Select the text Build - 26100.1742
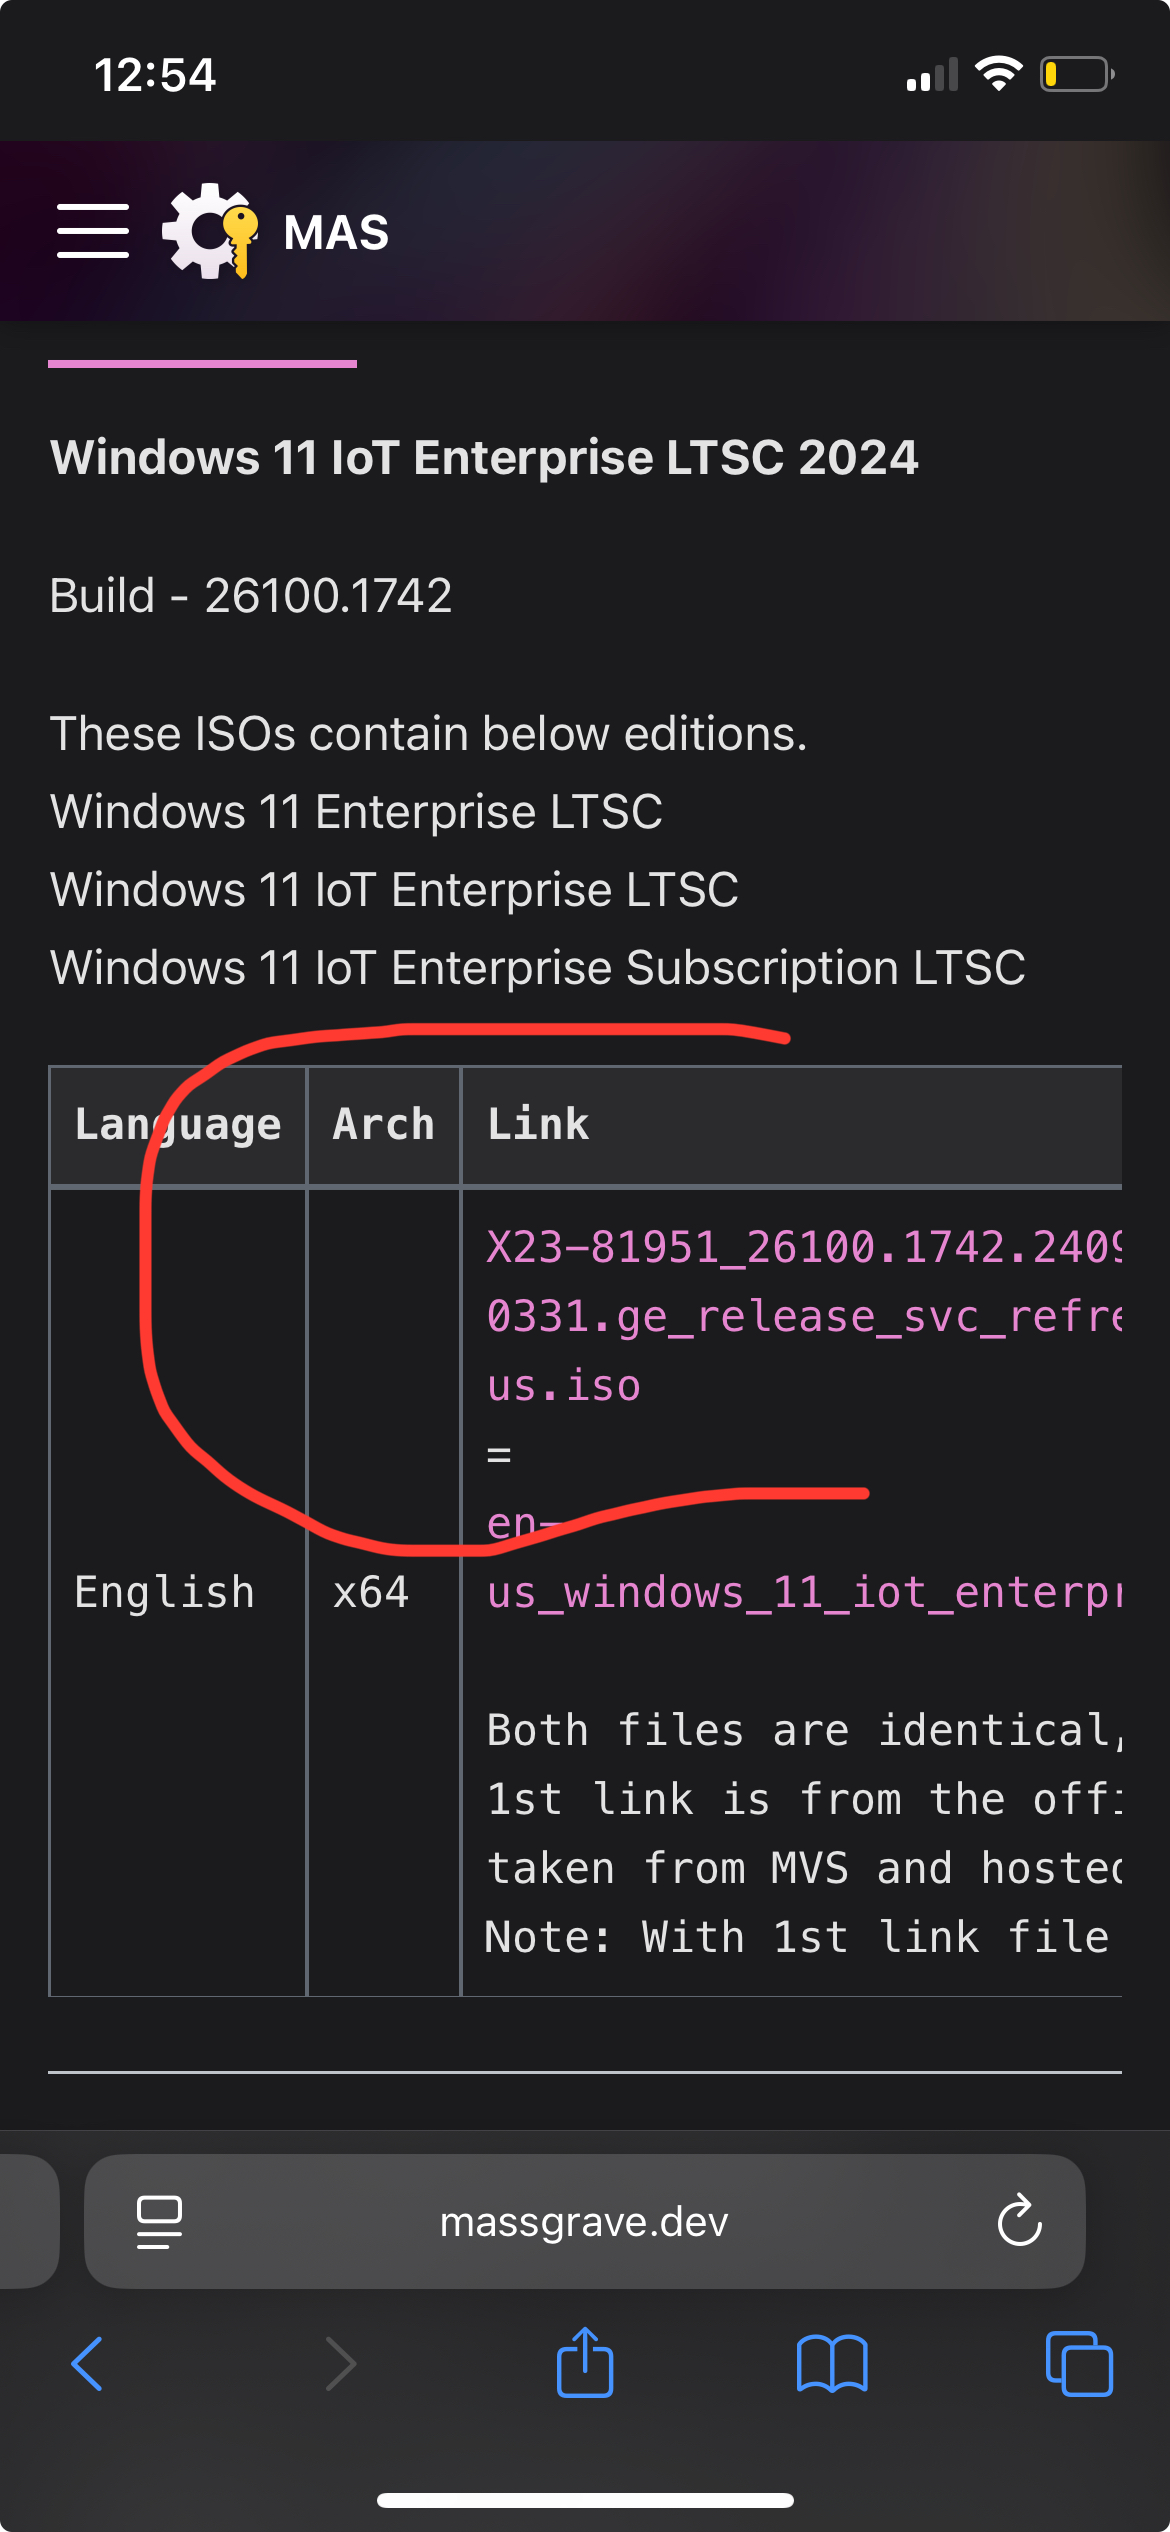This screenshot has height=2532, width=1170. [251, 595]
